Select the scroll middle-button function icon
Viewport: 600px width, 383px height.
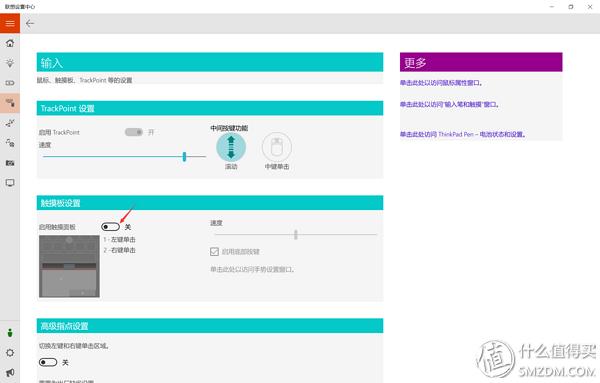pos(231,147)
